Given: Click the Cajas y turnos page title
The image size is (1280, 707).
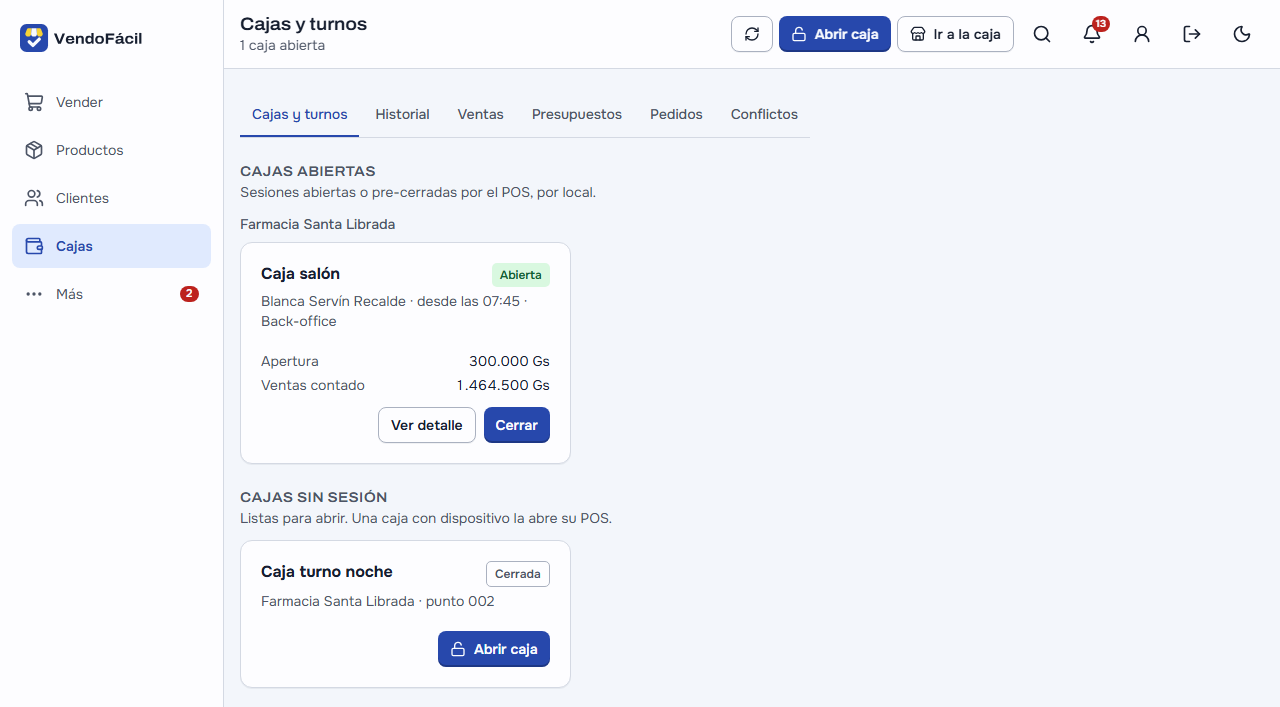Looking at the screenshot, I should 304,23.
